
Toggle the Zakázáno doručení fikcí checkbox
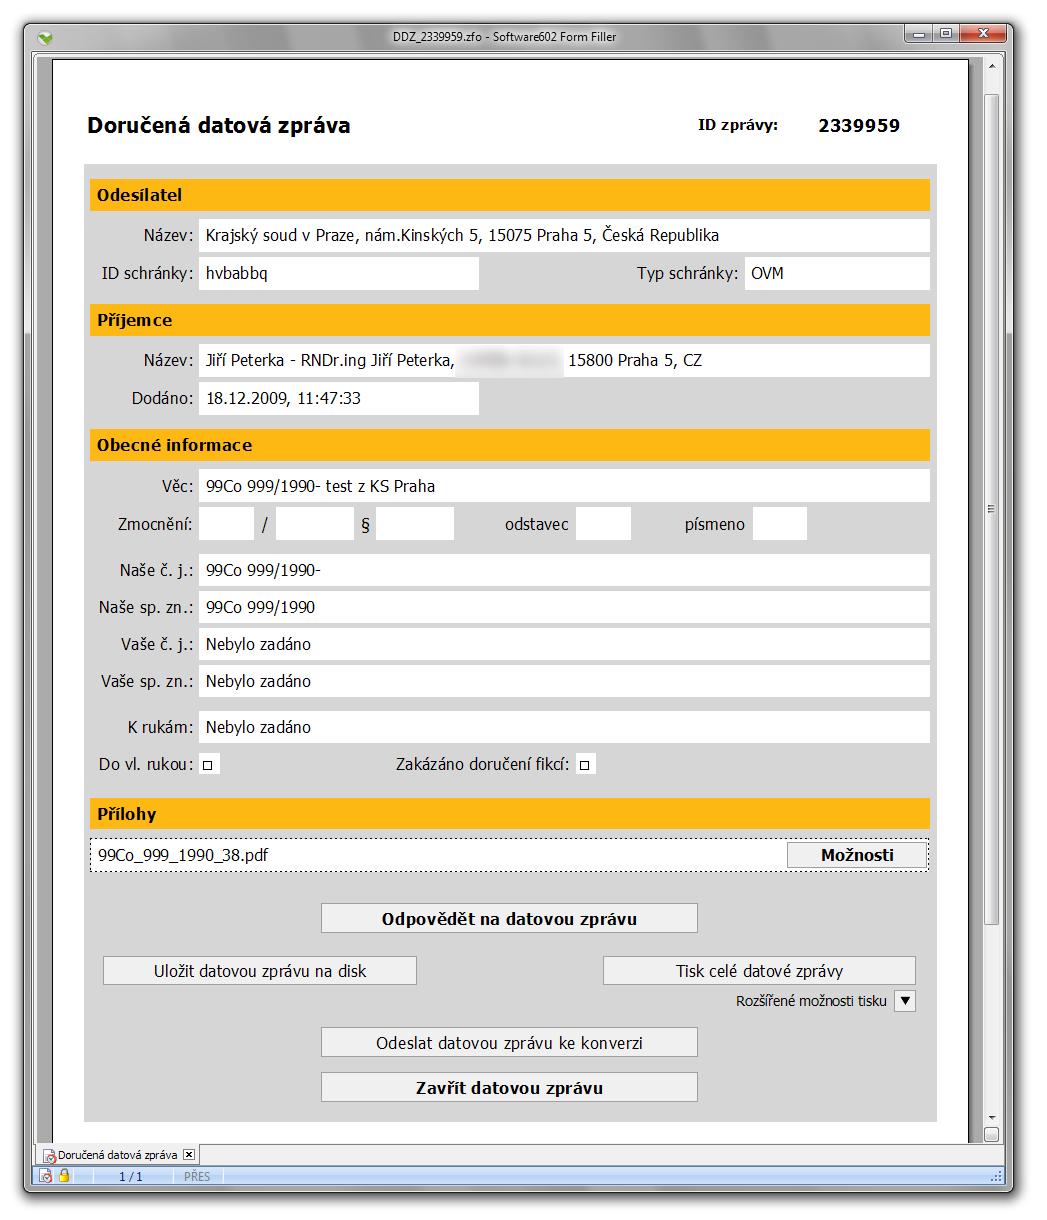tap(585, 765)
